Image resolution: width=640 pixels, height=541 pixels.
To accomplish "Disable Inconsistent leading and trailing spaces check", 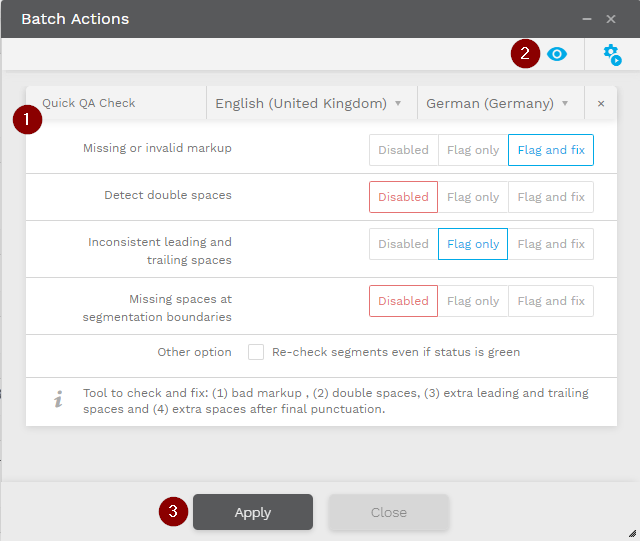I will tap(403, 244).
